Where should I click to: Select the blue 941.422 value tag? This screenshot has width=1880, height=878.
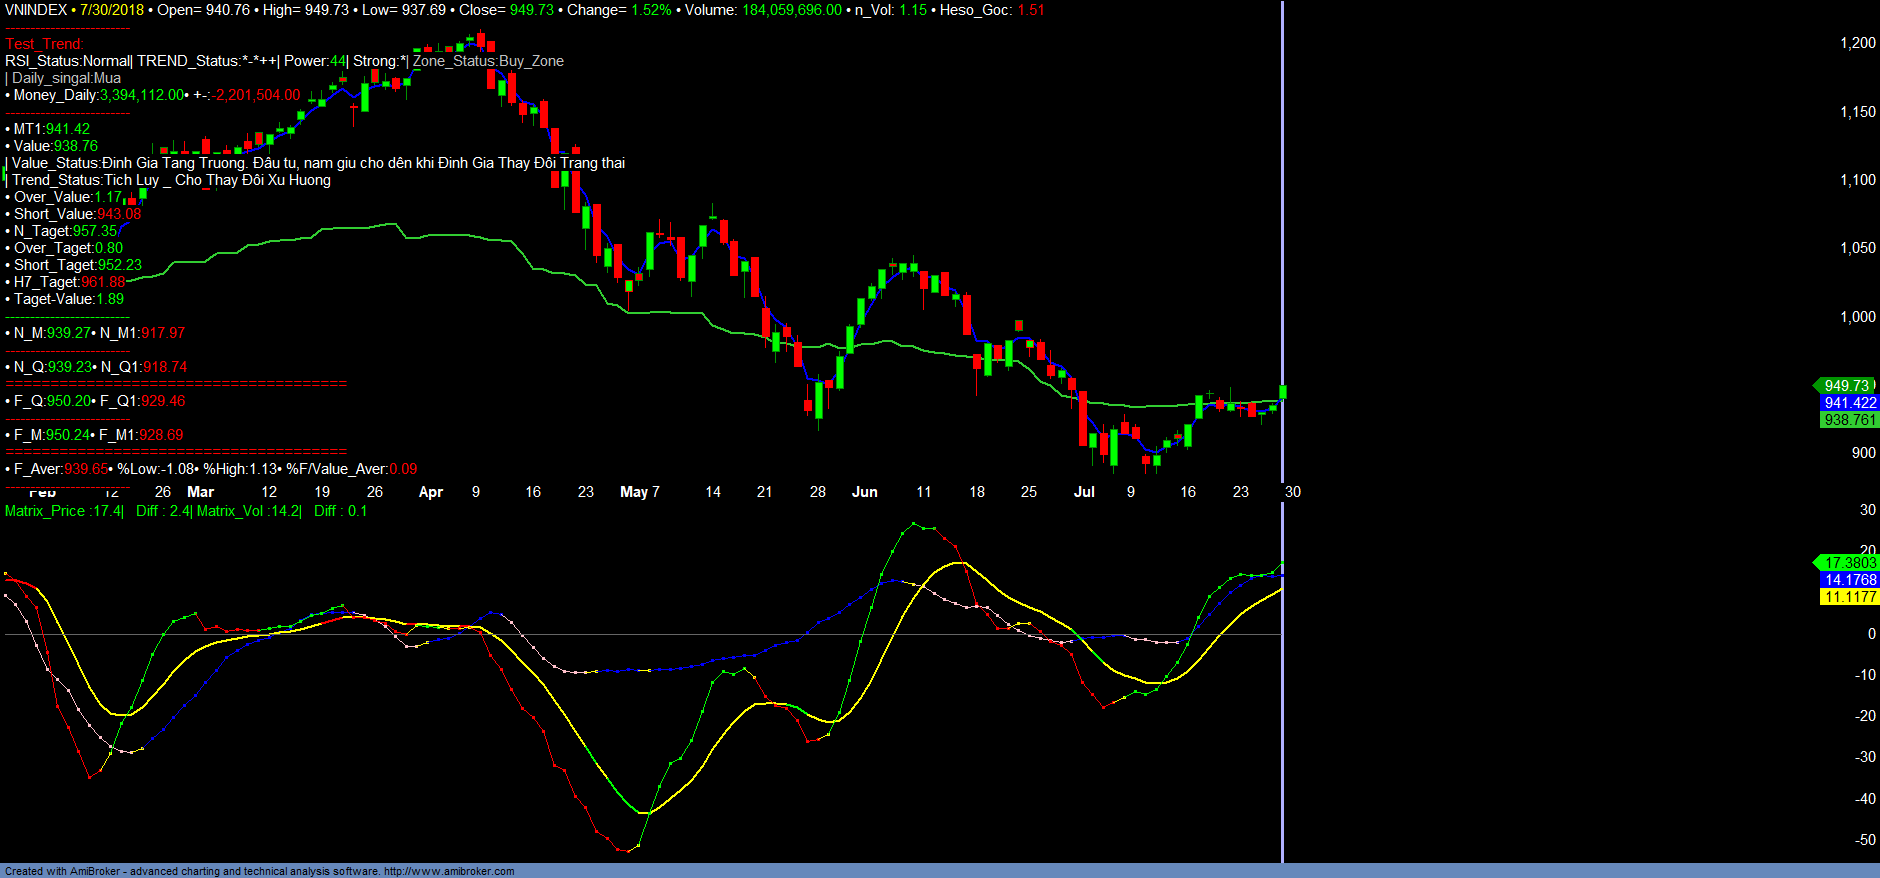click(x=1849, y=403)
